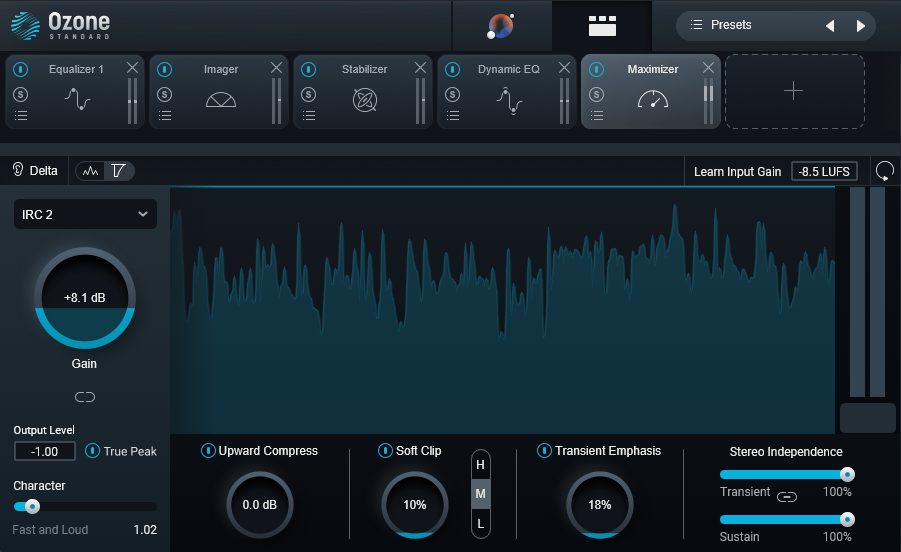
Task: Solo the Stabilizer module
Action: click(309, 94)
